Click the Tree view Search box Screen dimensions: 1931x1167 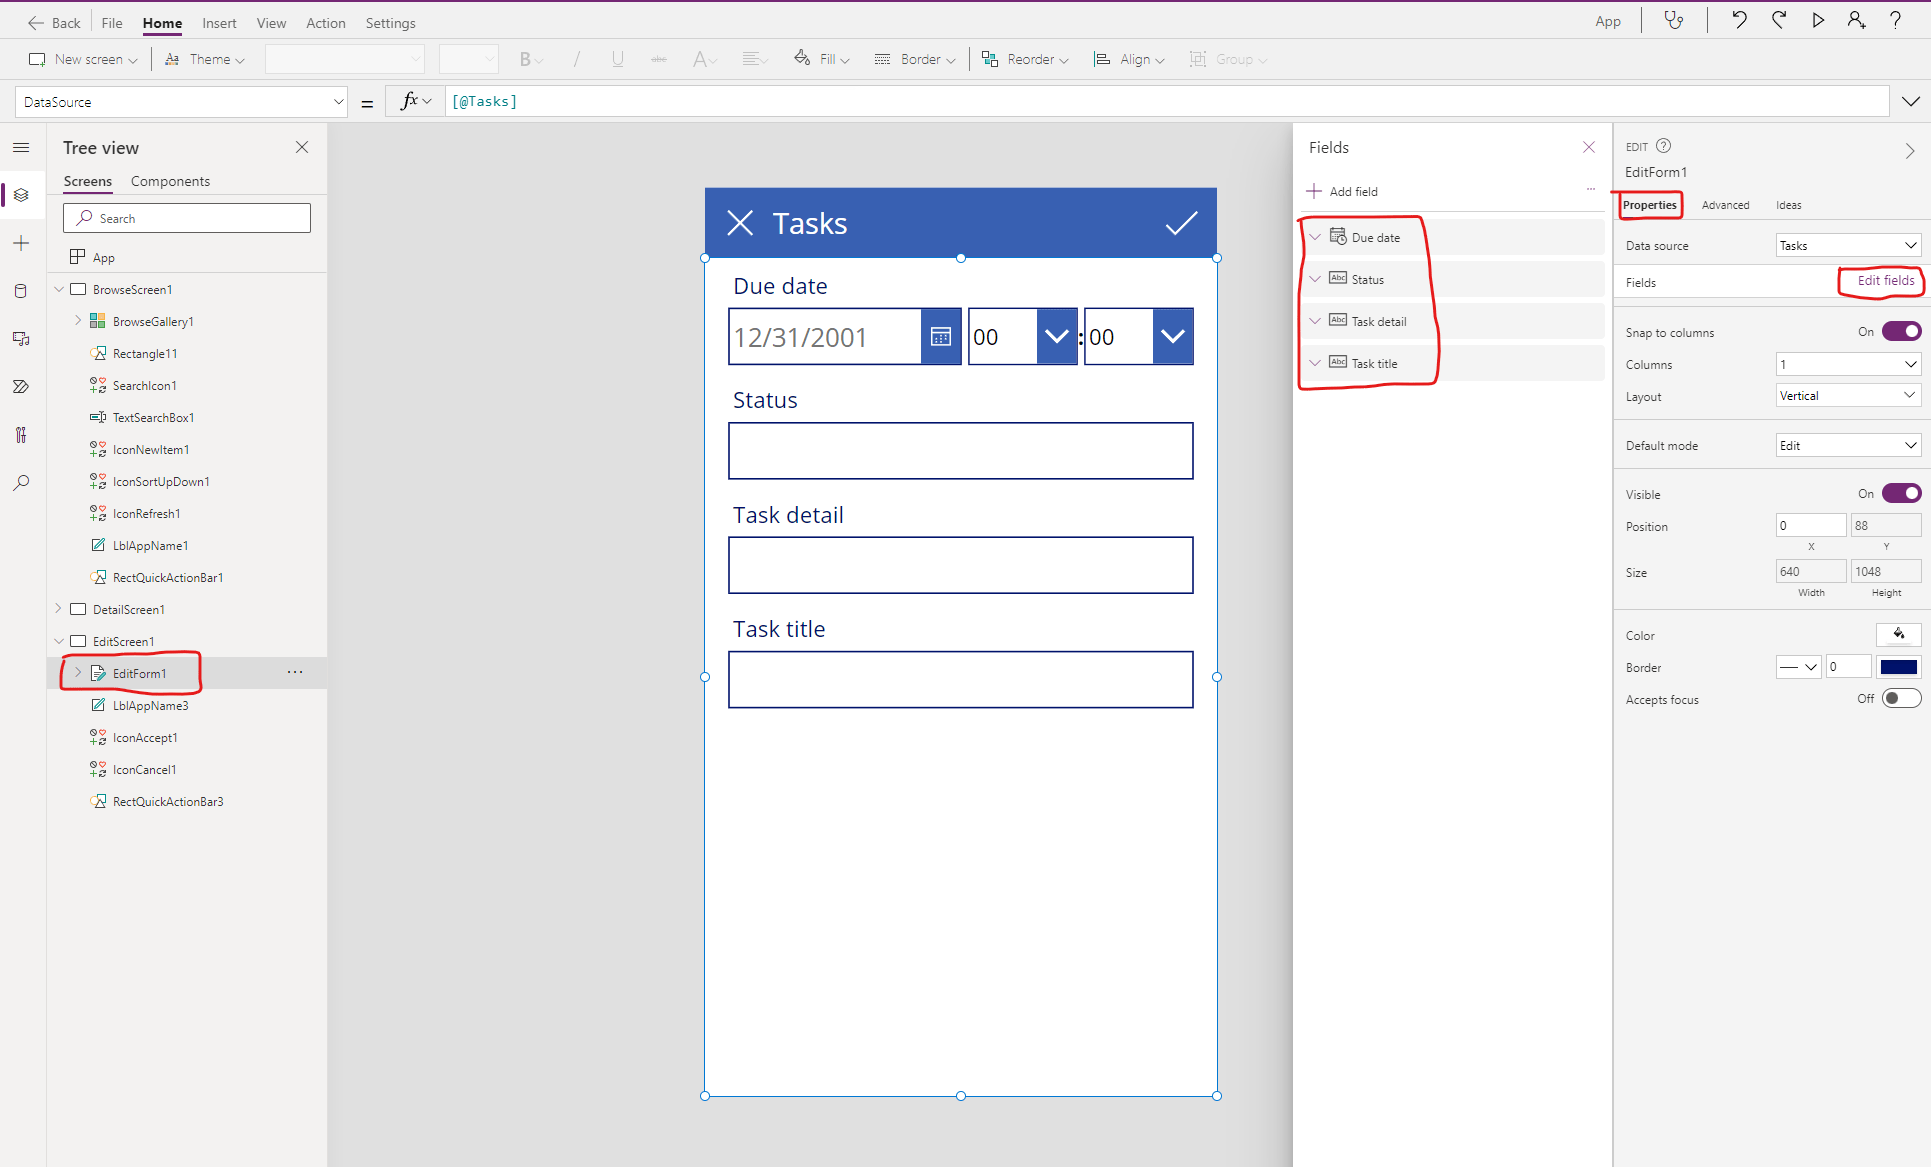pyautogui.click(x=187, y=218)
